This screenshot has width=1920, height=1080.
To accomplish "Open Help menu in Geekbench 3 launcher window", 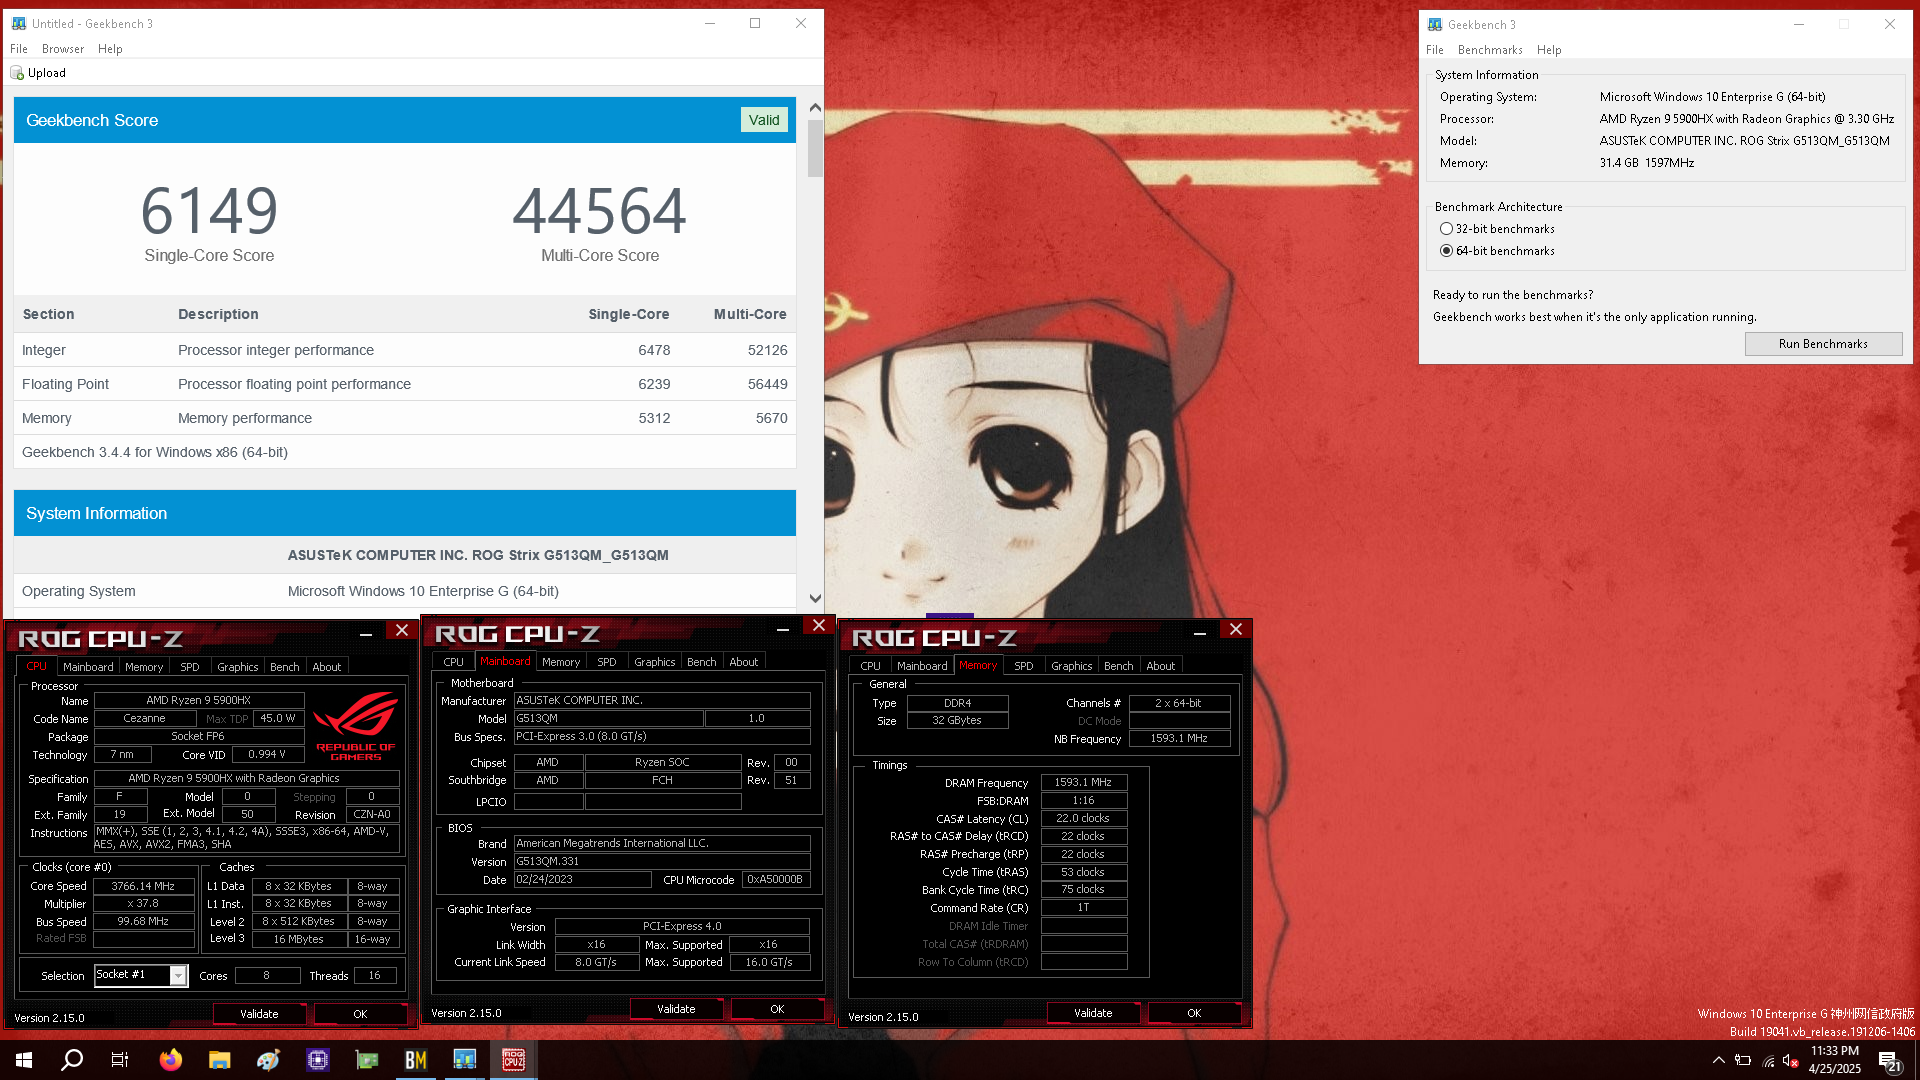I will [x=1549, y=50].
